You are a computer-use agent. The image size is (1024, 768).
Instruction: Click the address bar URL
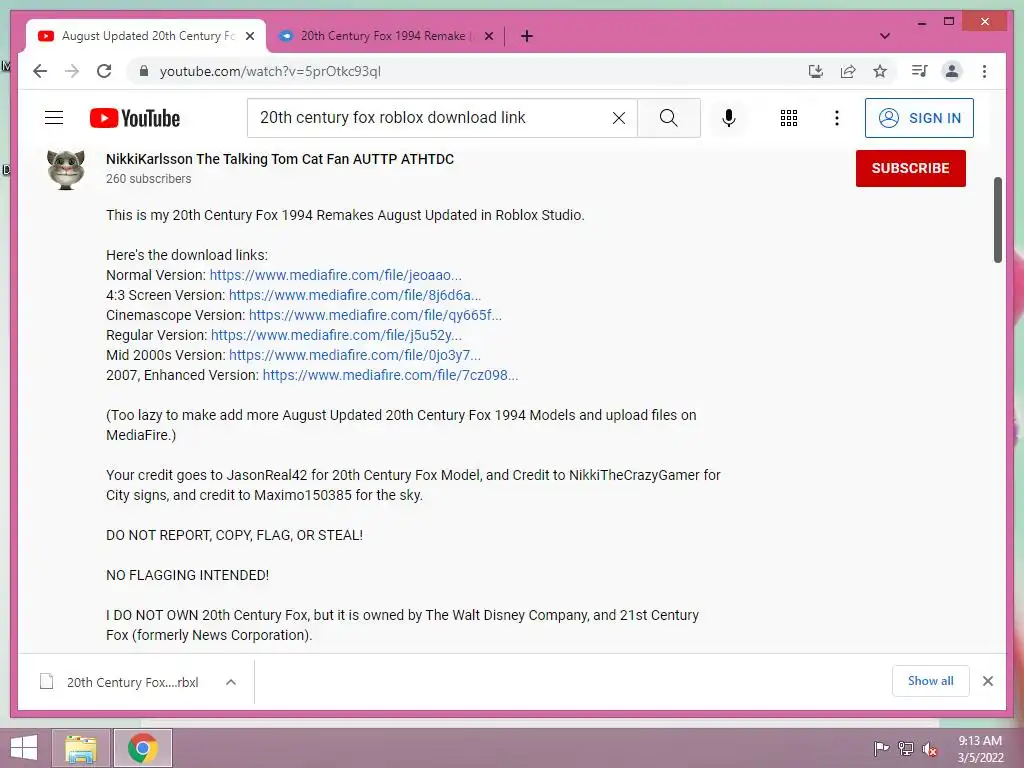point(270,71)
